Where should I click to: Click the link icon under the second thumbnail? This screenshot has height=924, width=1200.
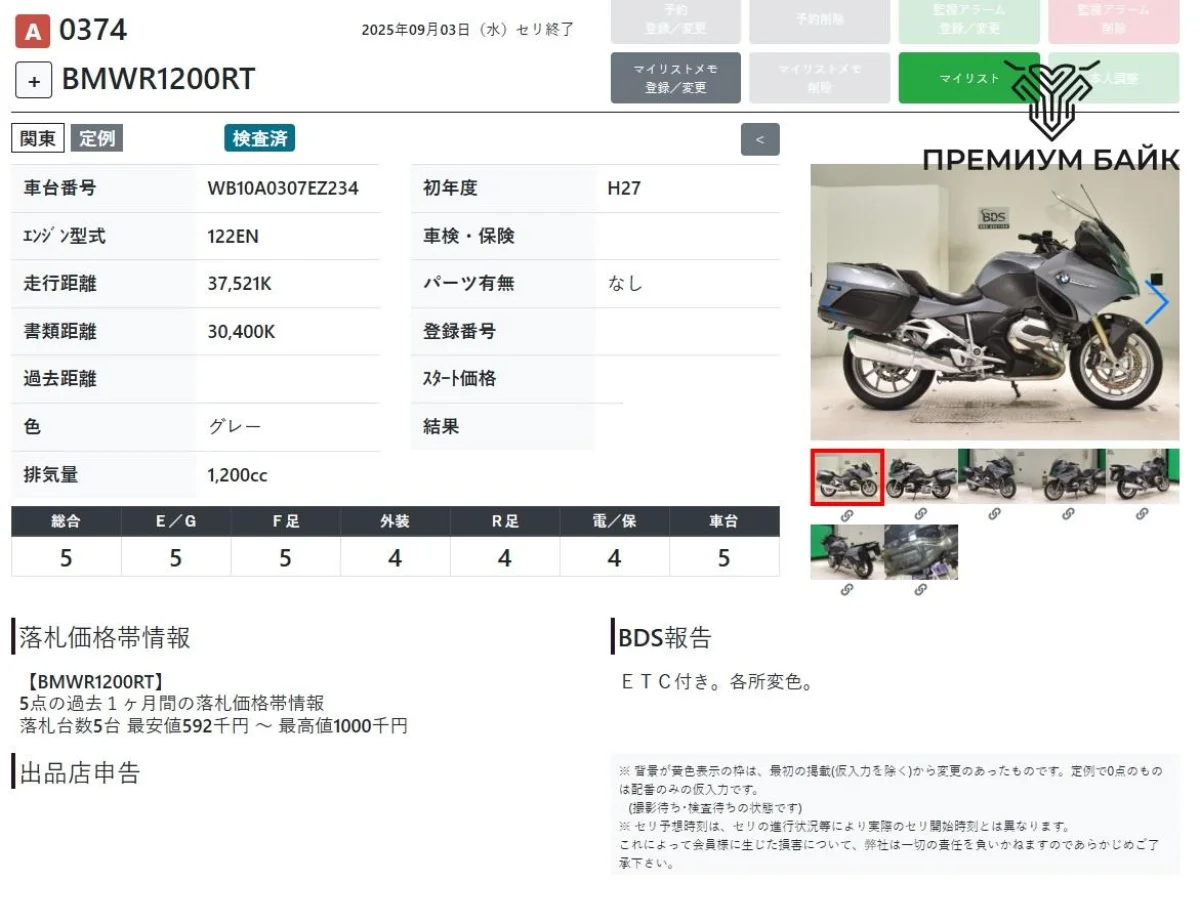[x=920, y=514]
